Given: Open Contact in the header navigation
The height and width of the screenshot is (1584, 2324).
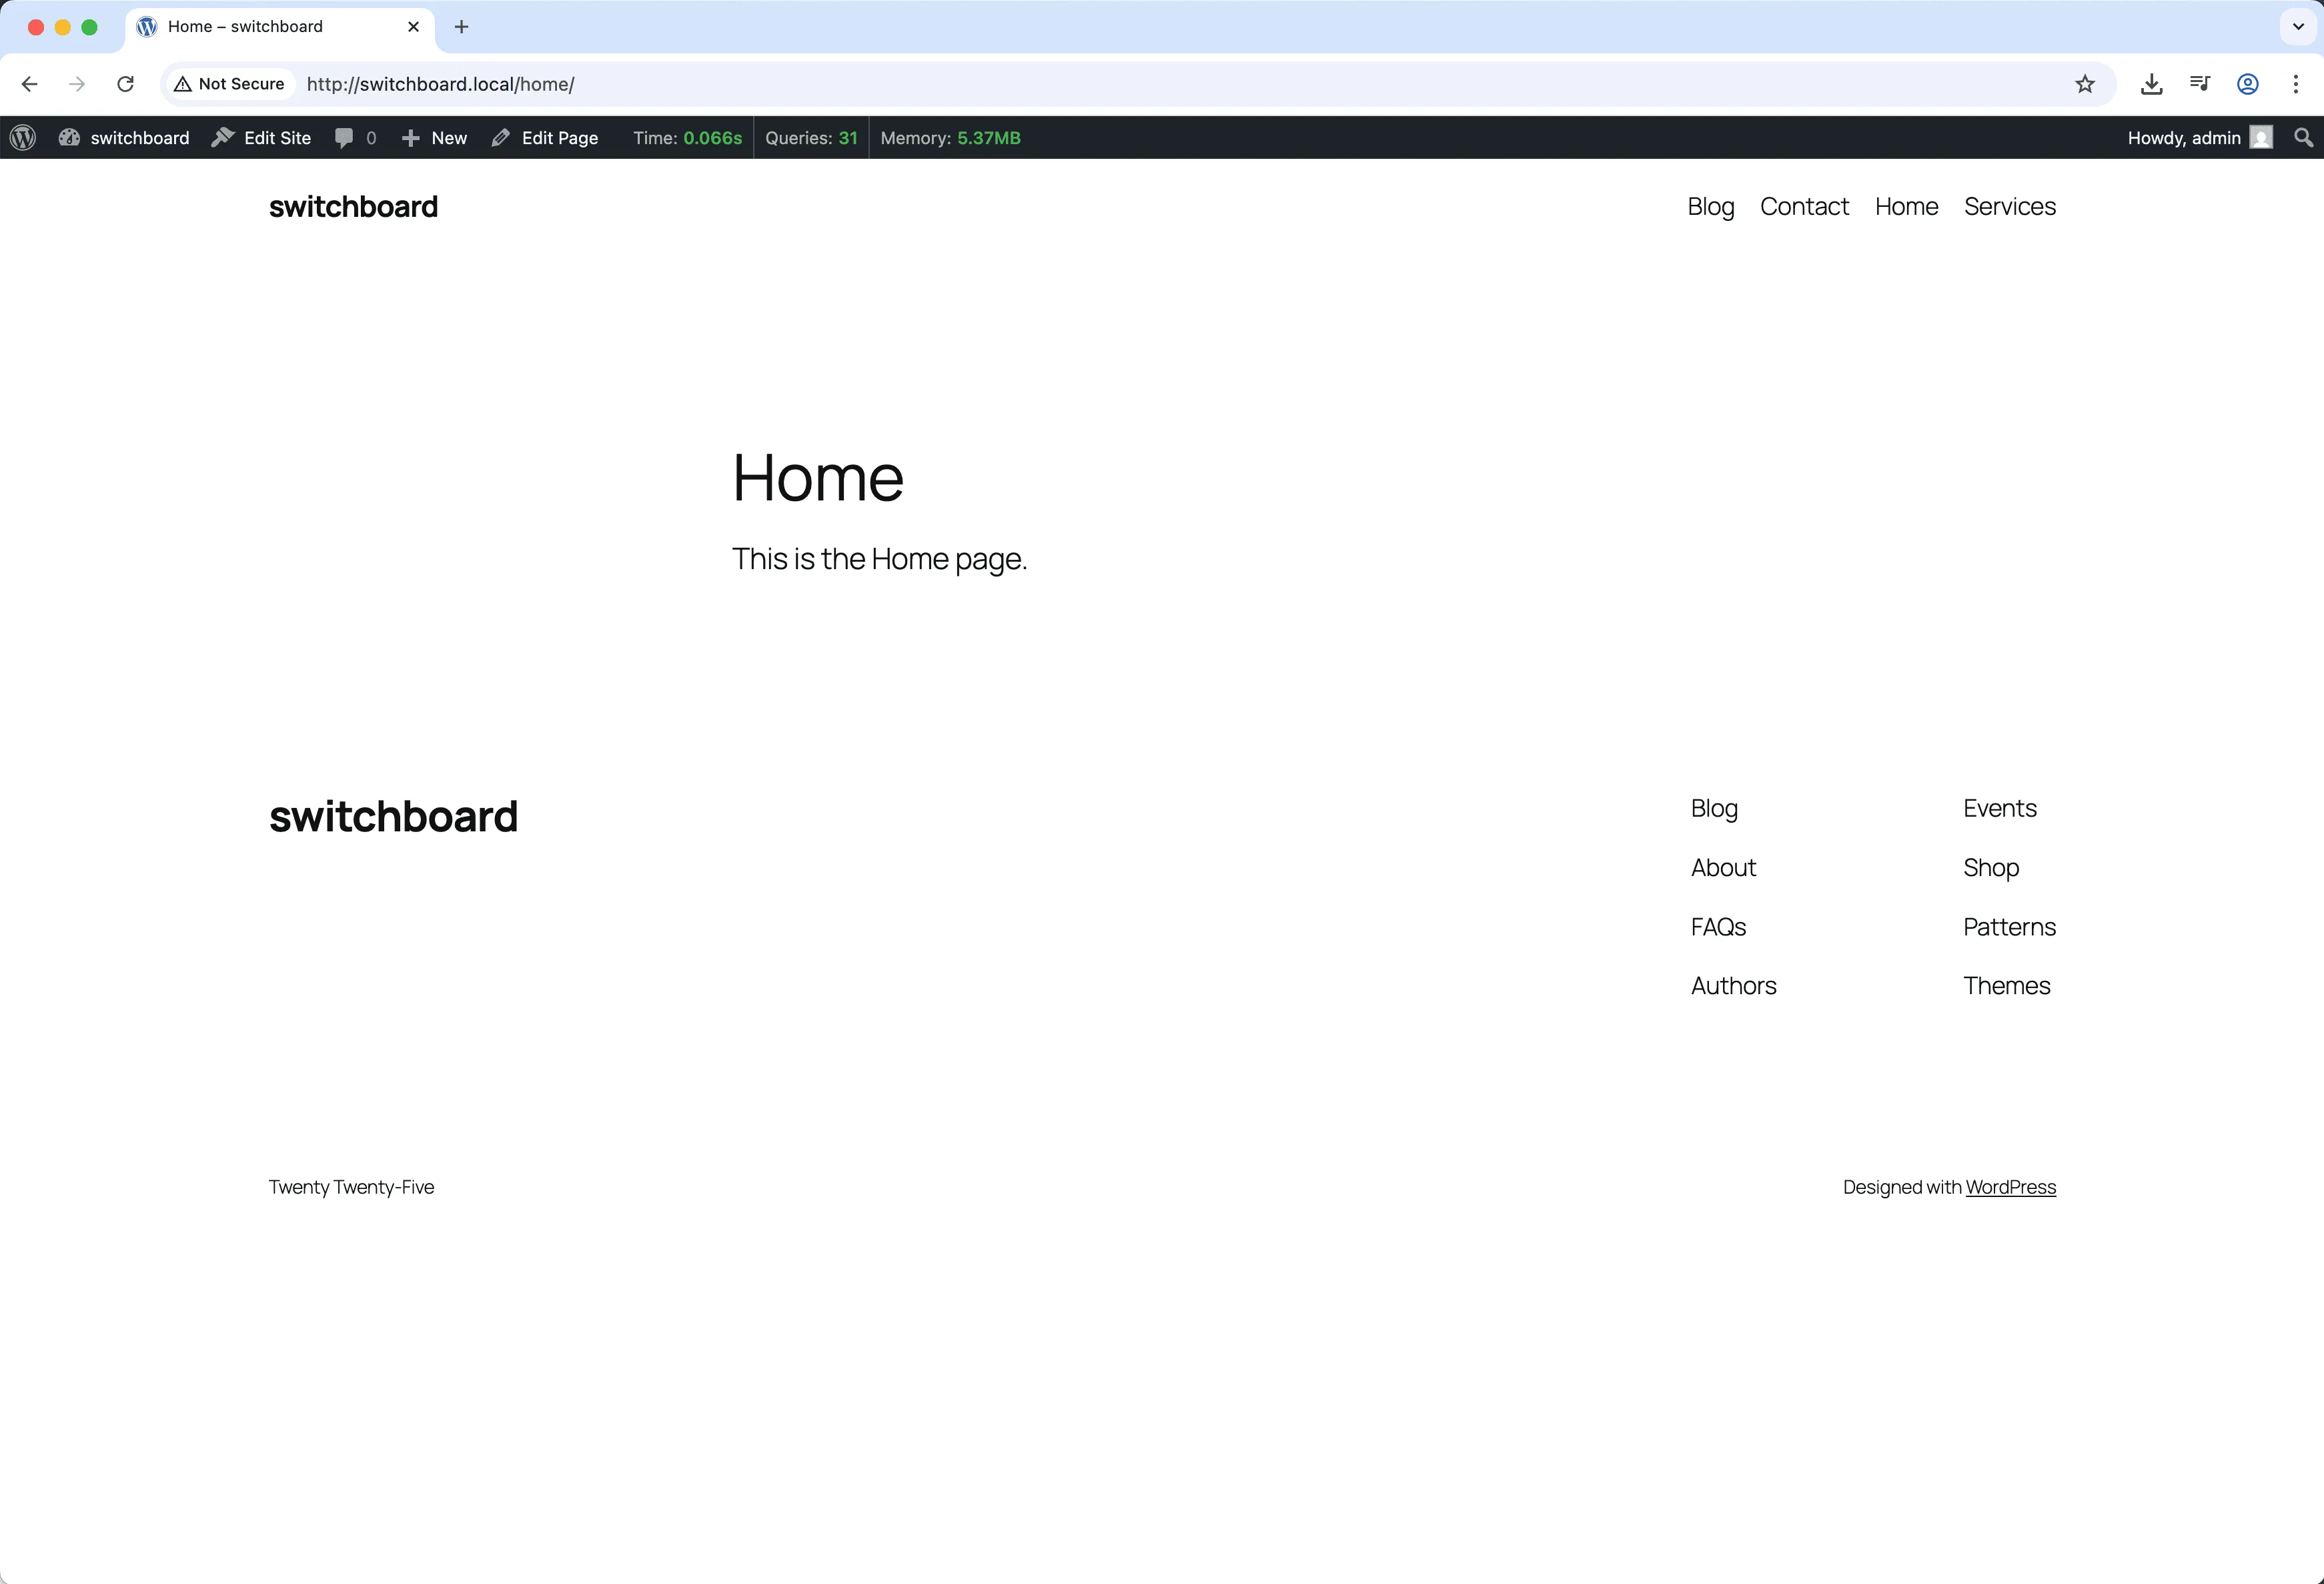Looking at the screenshot, I should click(x=1804, y=207).
